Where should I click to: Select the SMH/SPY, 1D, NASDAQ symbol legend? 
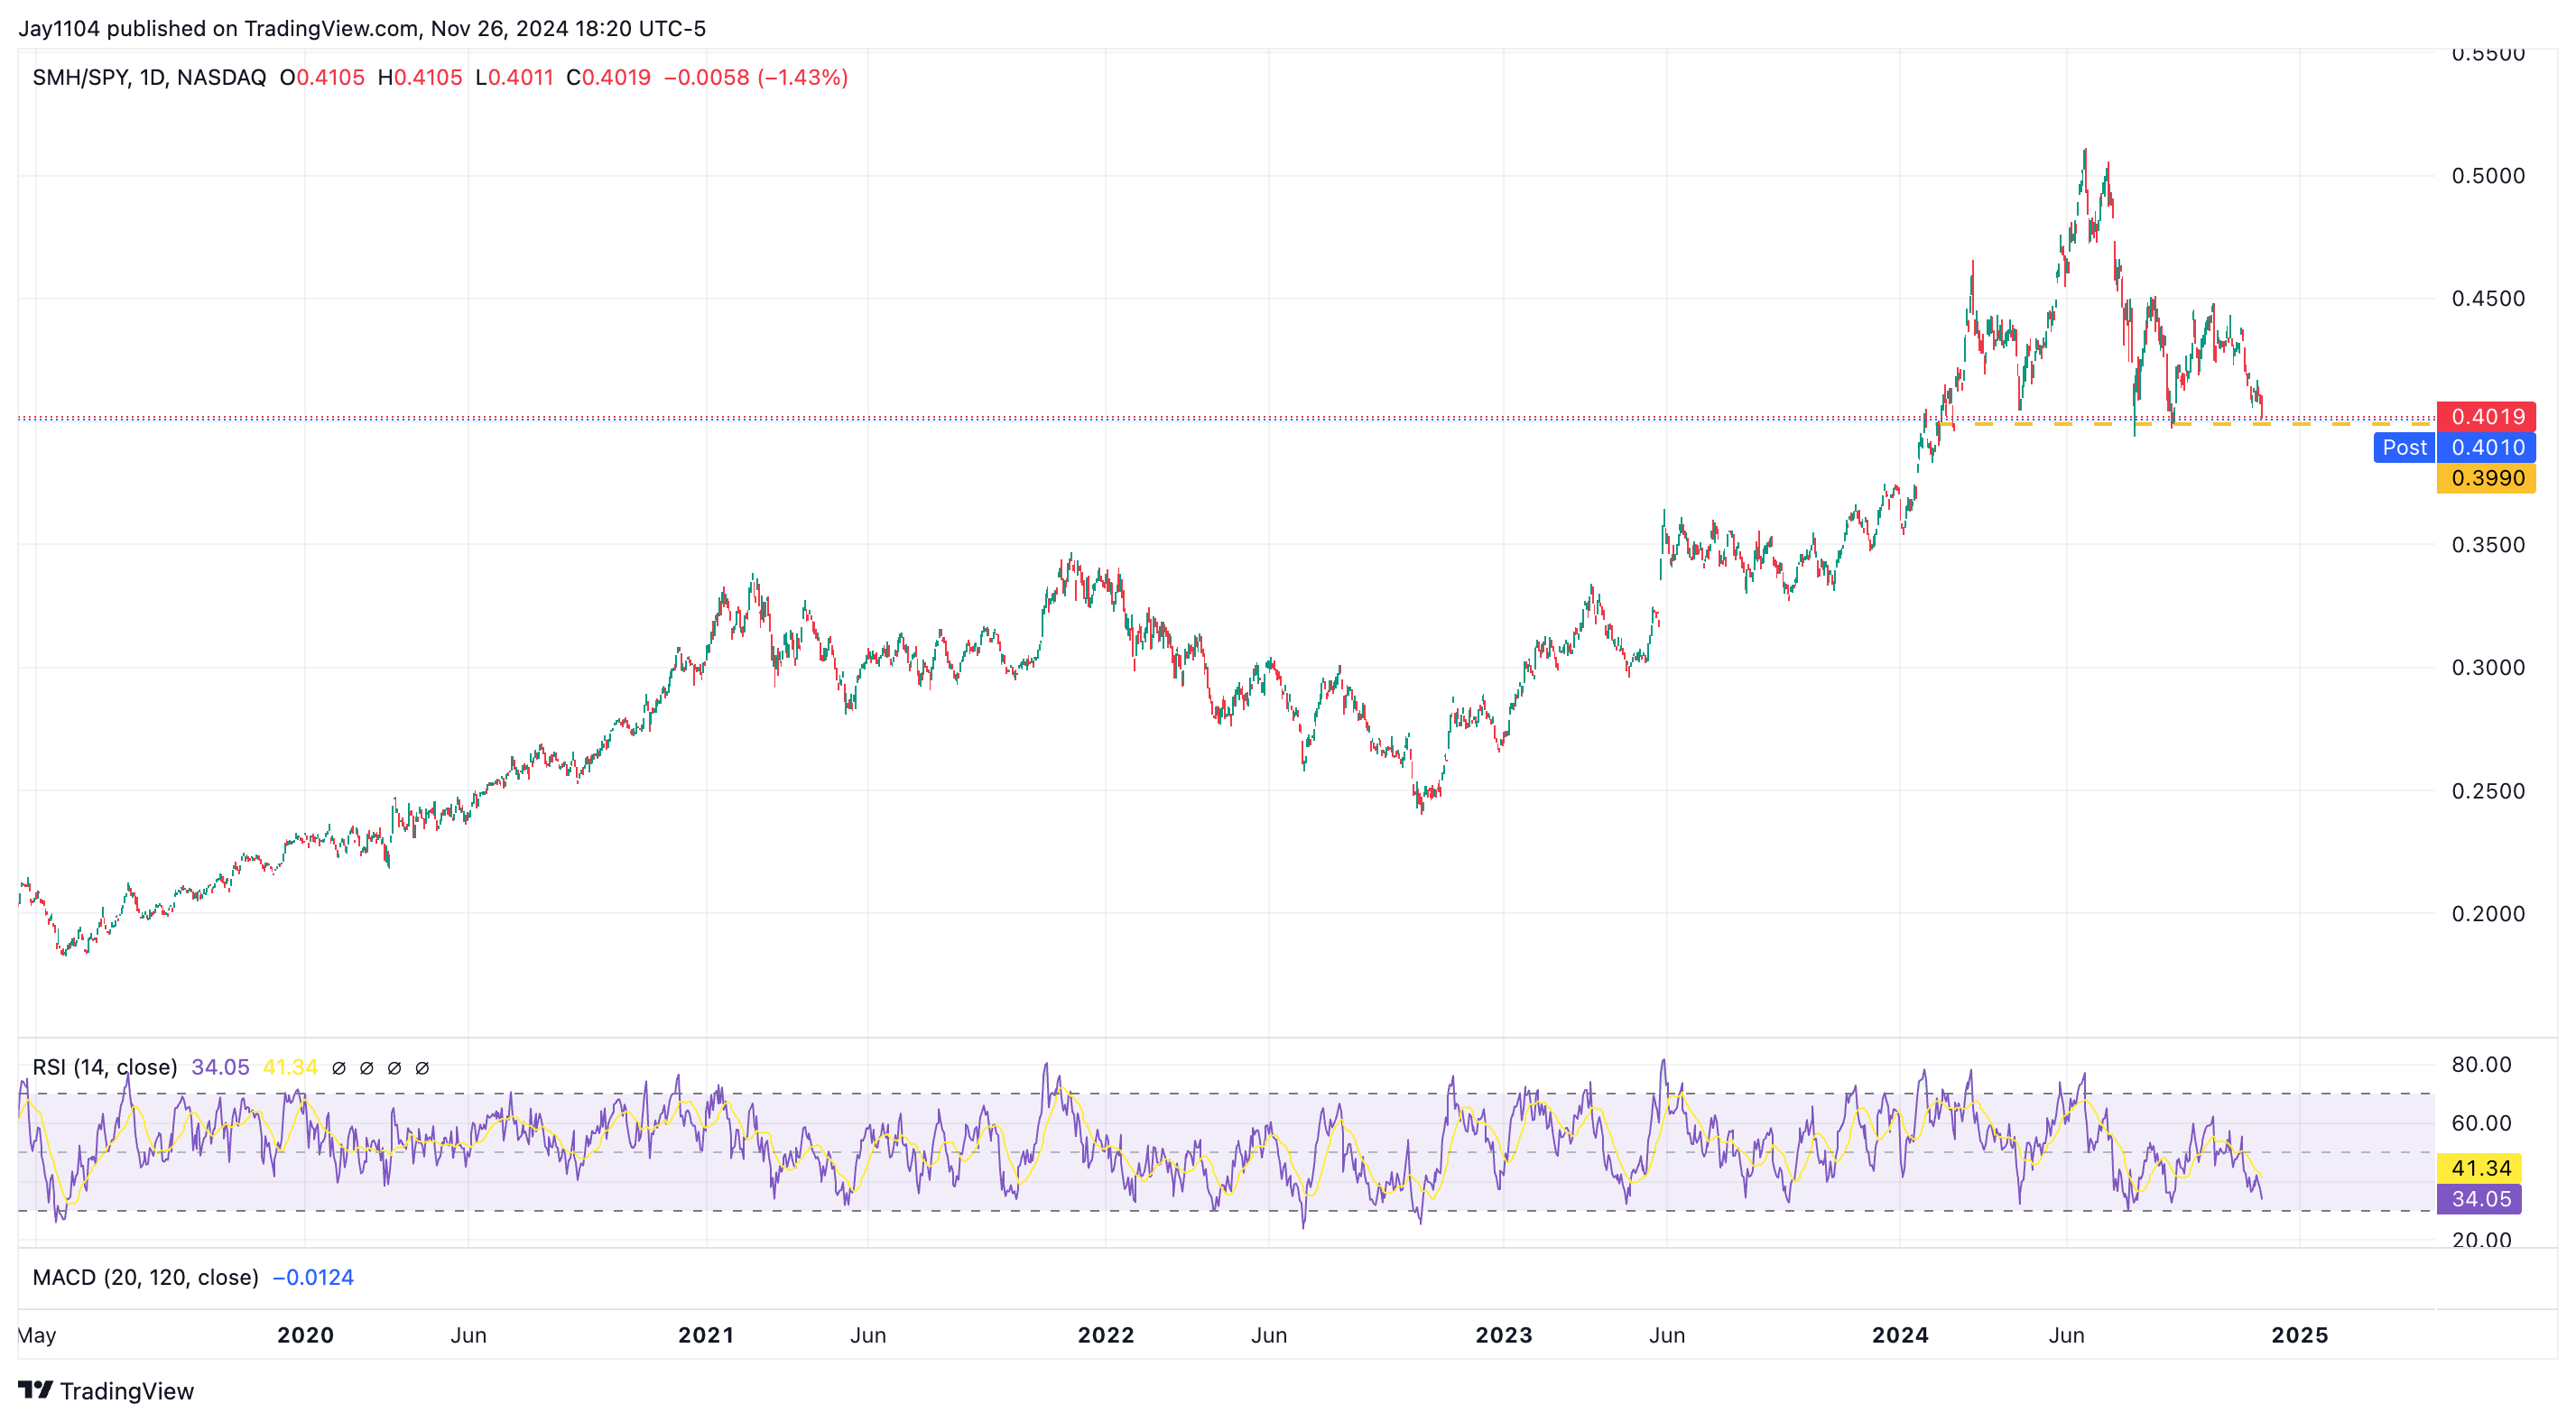tap(149, 77)
